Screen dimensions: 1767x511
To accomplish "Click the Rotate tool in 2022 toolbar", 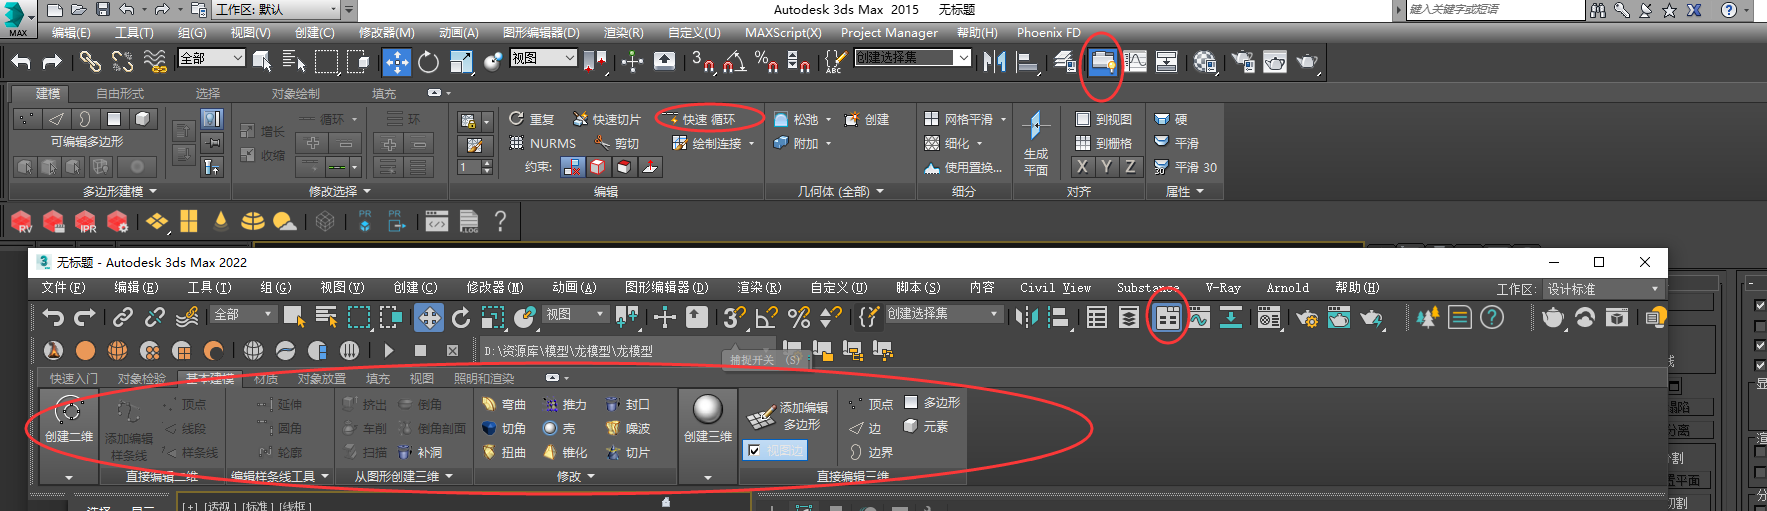I will (461, 318).
